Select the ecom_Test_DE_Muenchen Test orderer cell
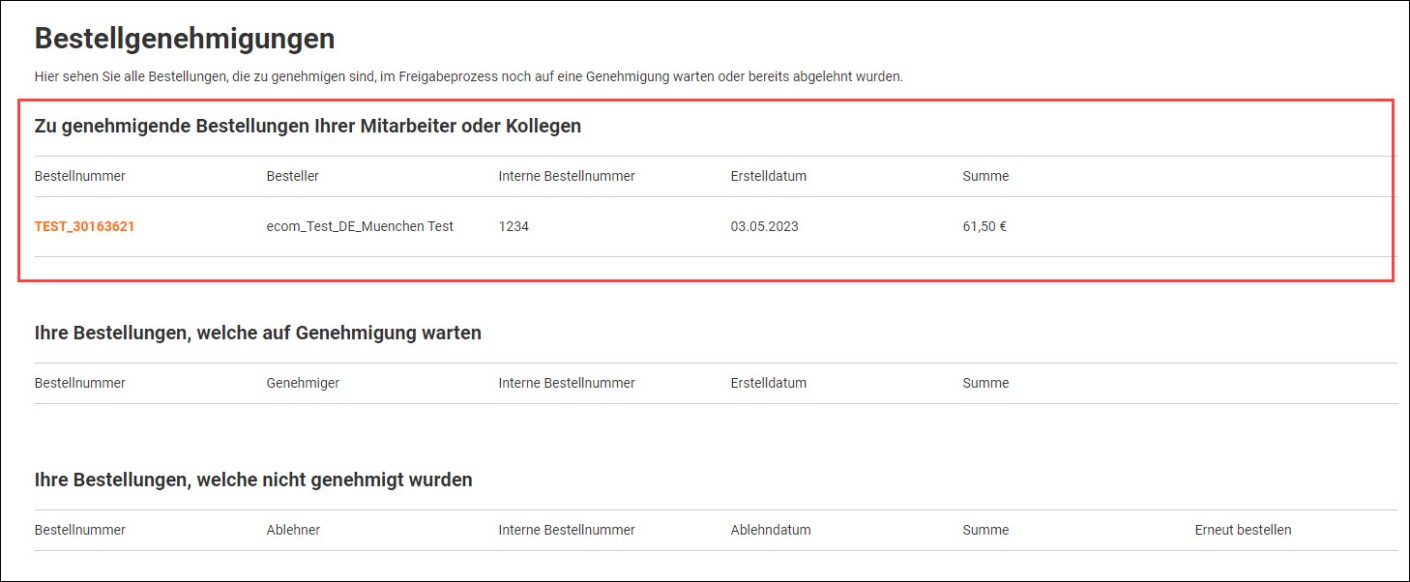The image size is (1410, 582). tap(360, 227)
